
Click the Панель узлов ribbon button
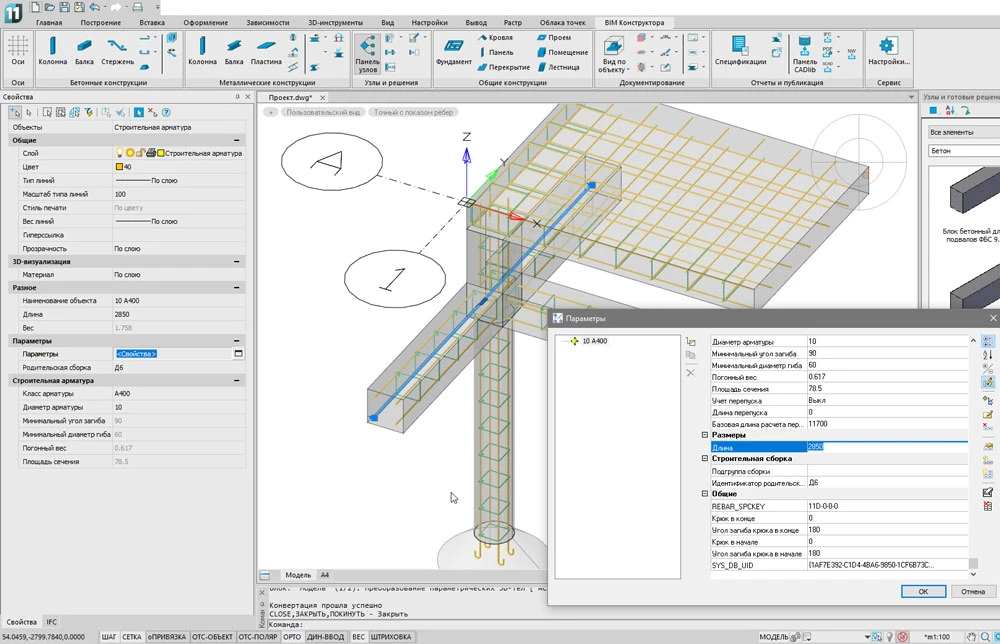(x=367, y=49)
